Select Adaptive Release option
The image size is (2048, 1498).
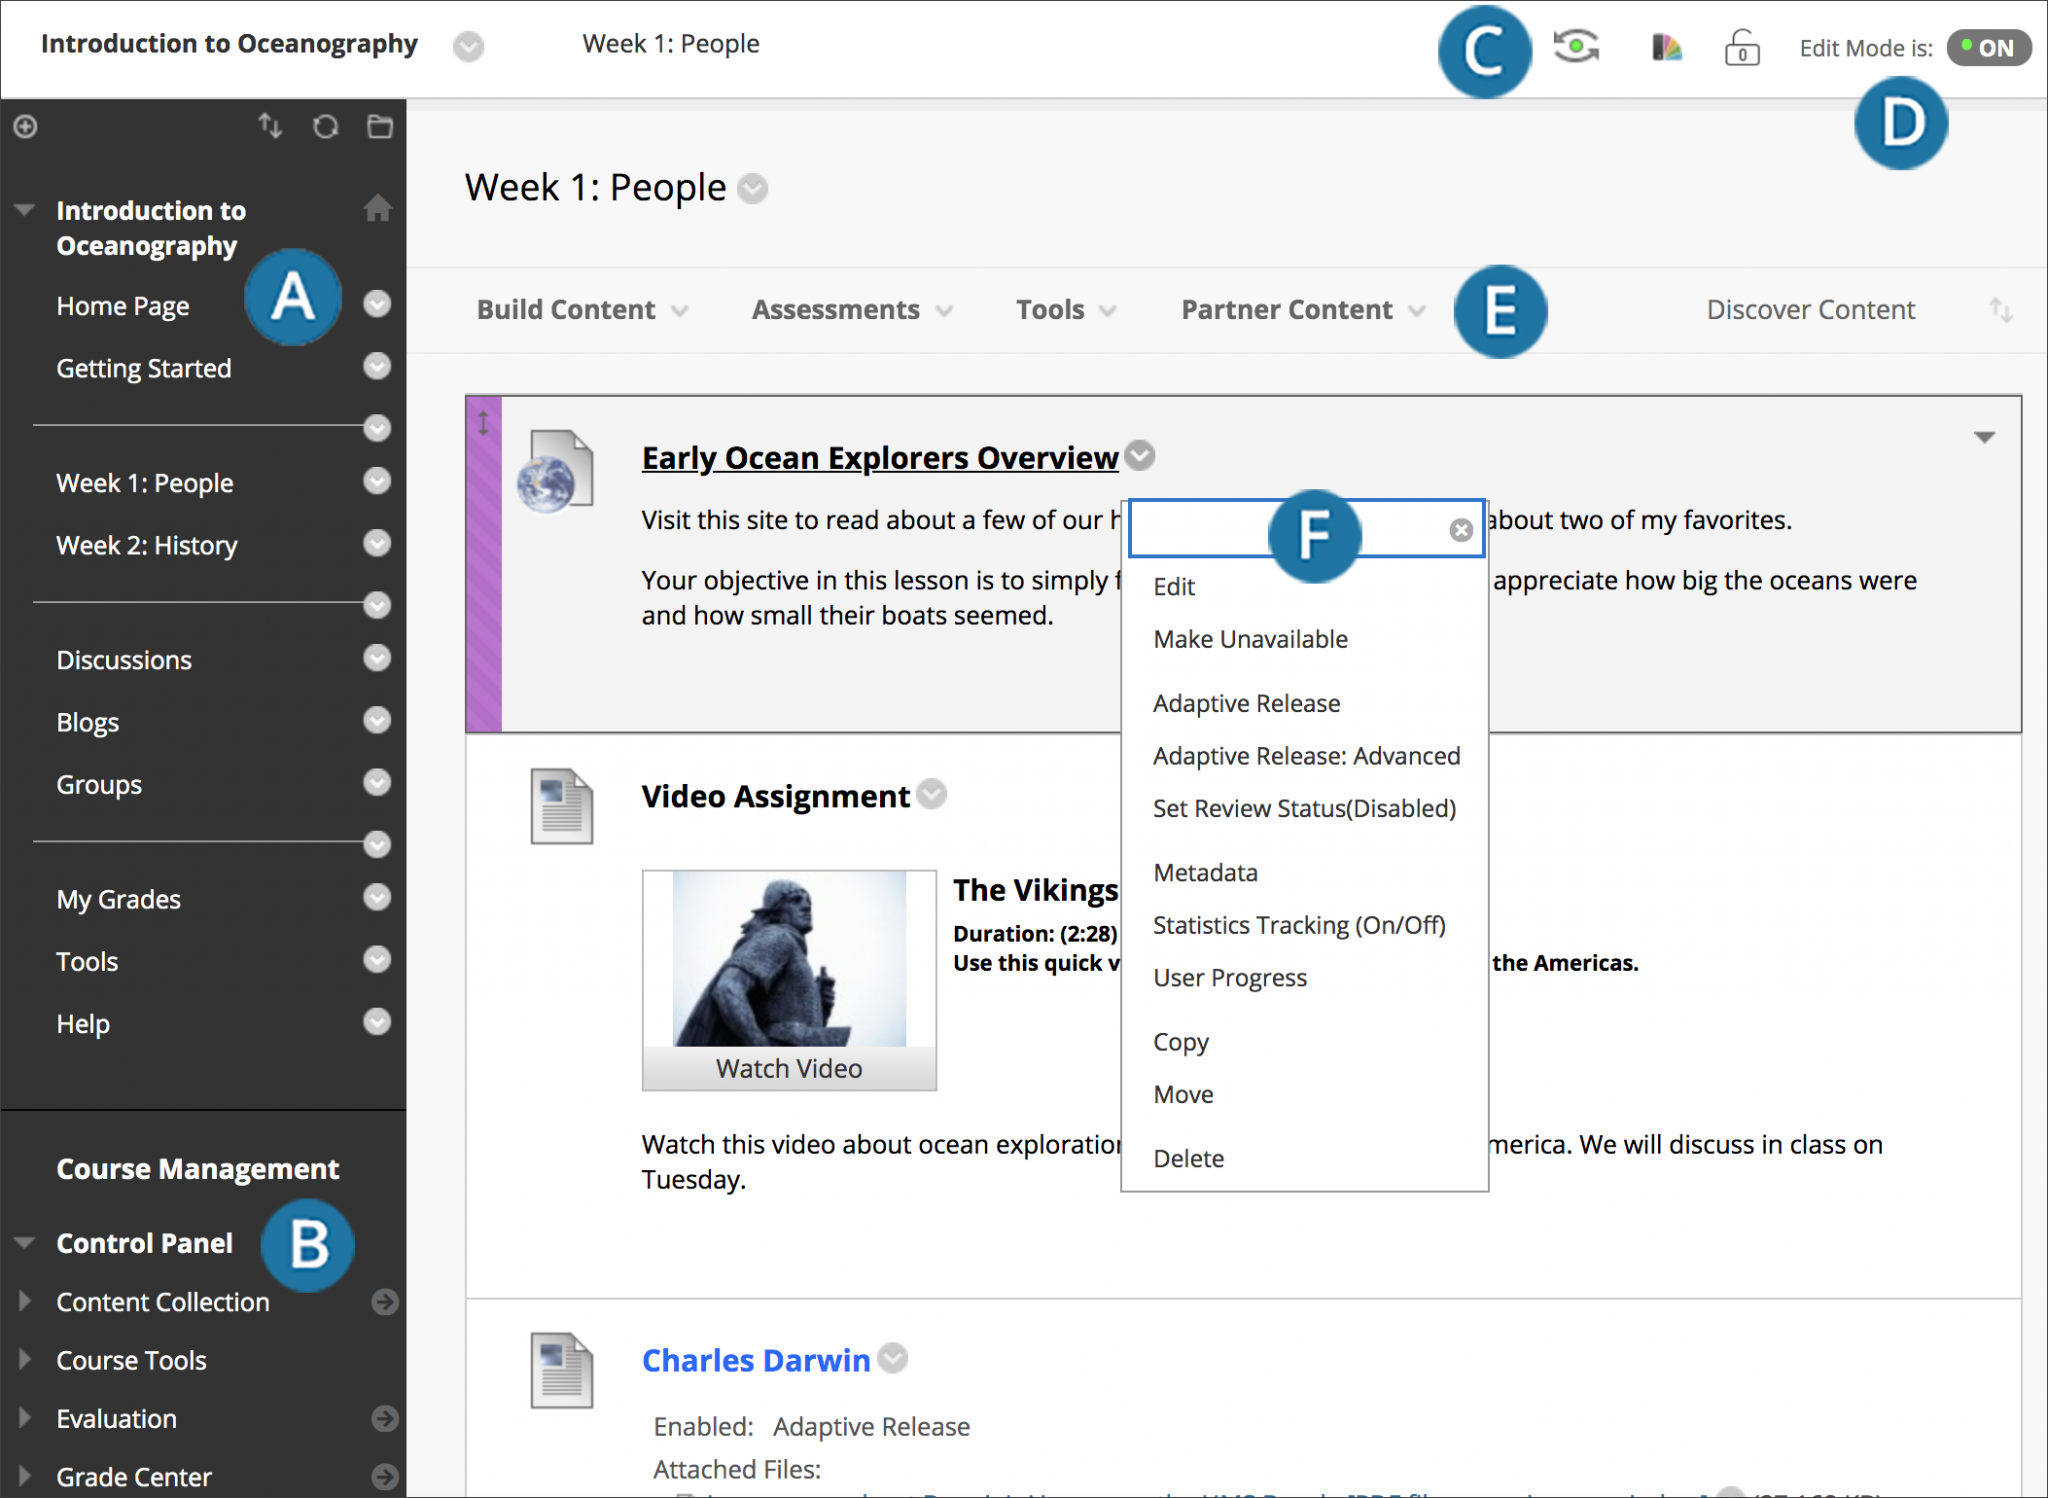click(x=1246, y=703)
